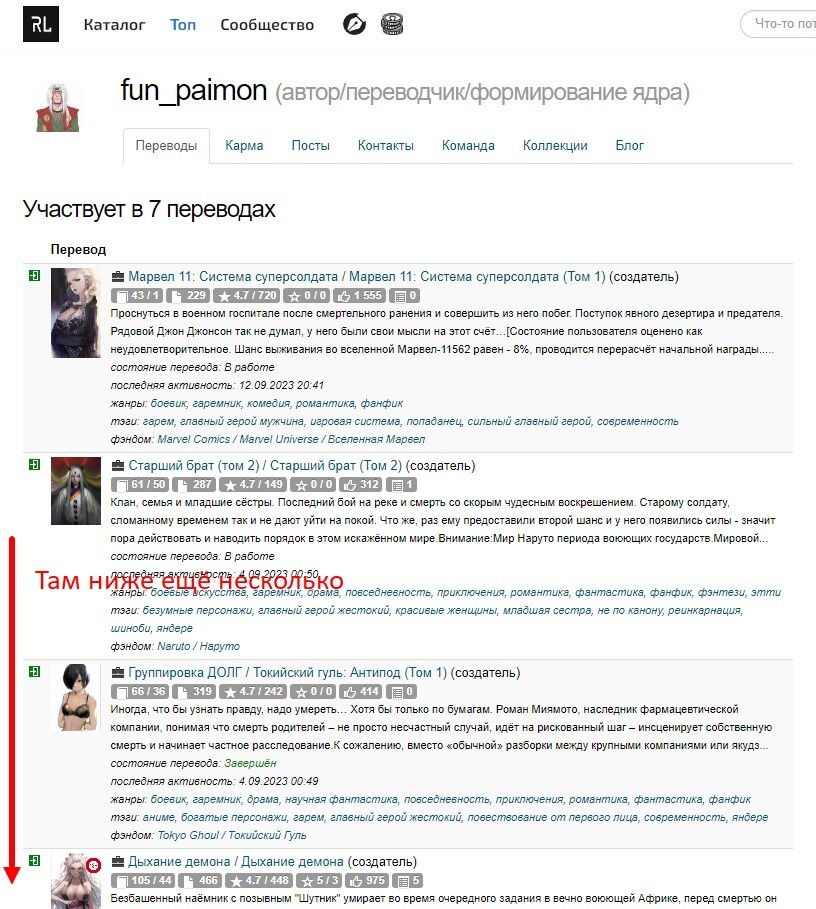
Task: Expand the Группировка ДОЛГ entry with green icon
Action: 34,672
